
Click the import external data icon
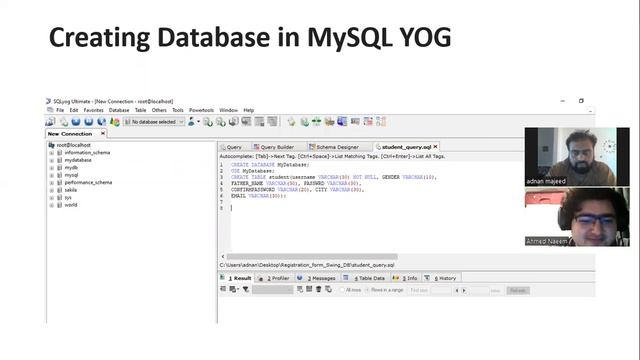[208, 122]
